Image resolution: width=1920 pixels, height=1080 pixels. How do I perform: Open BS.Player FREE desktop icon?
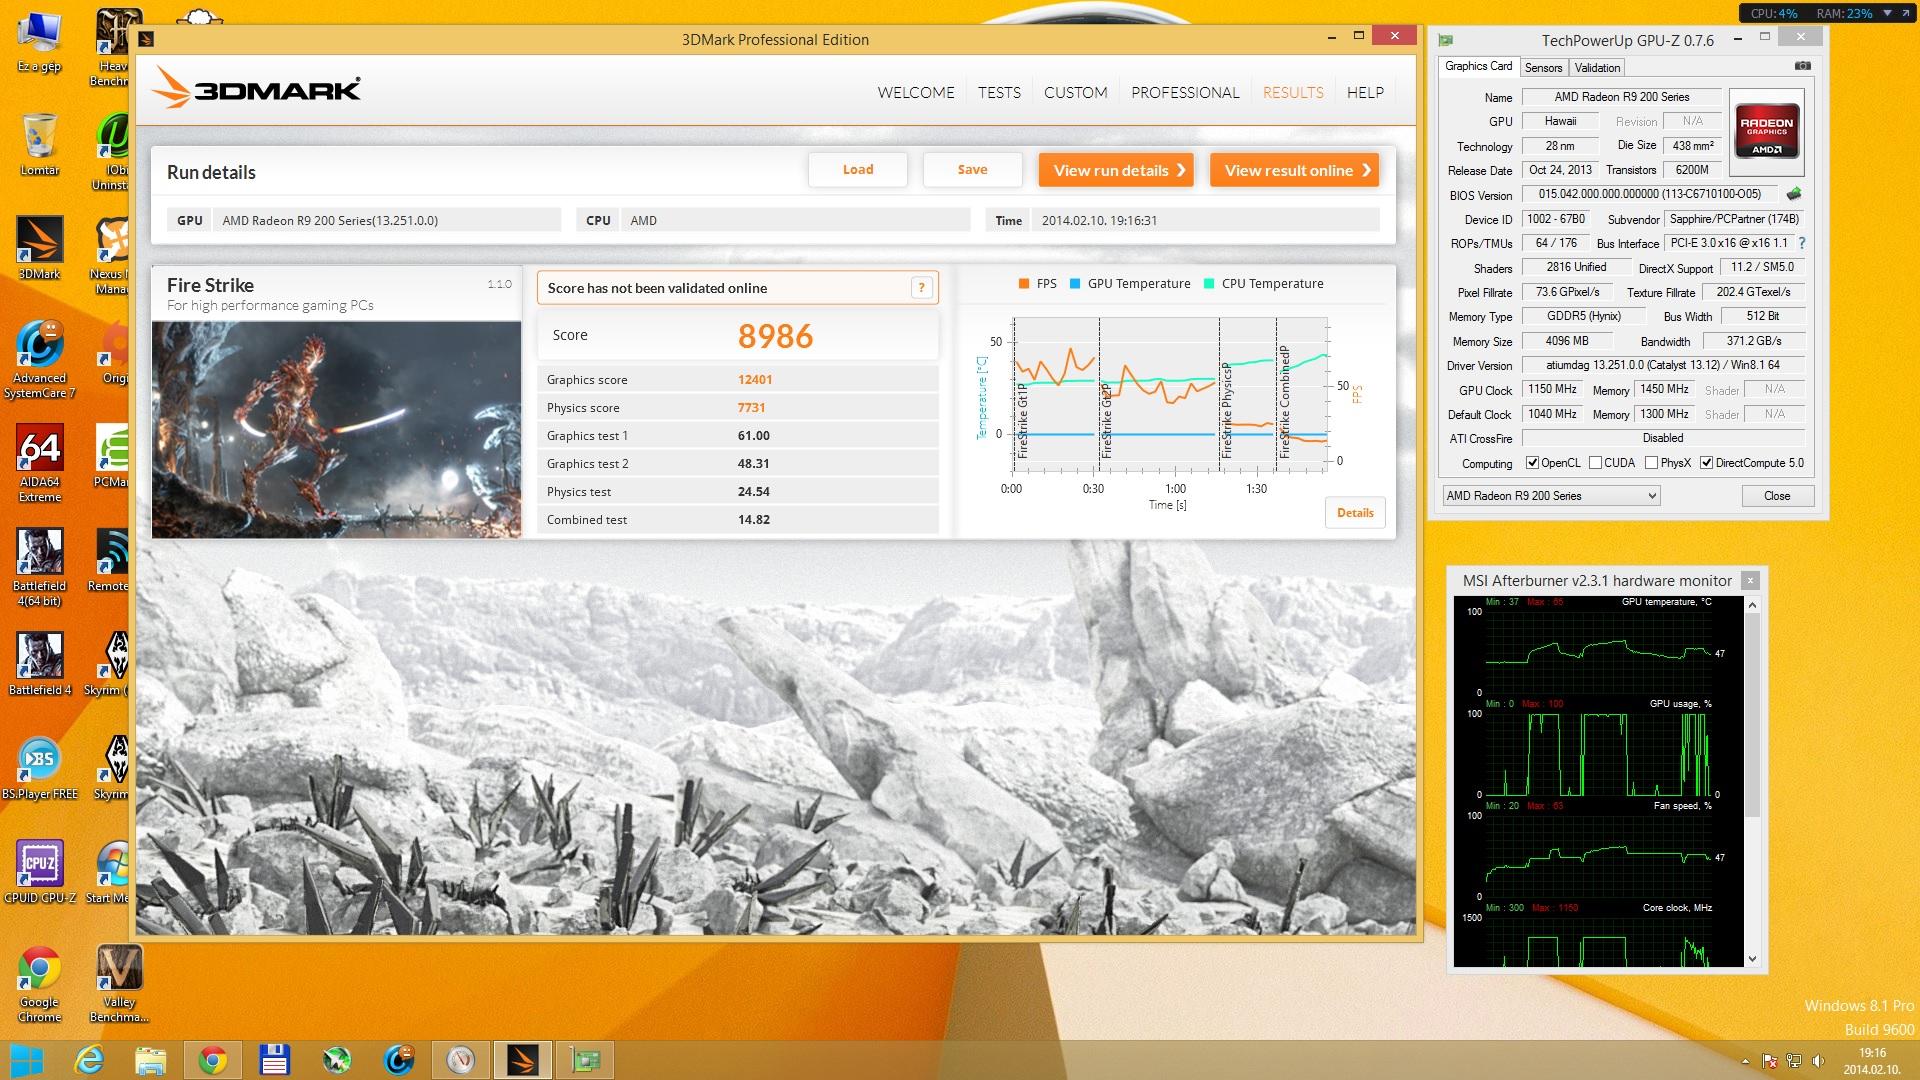(40, 768)
